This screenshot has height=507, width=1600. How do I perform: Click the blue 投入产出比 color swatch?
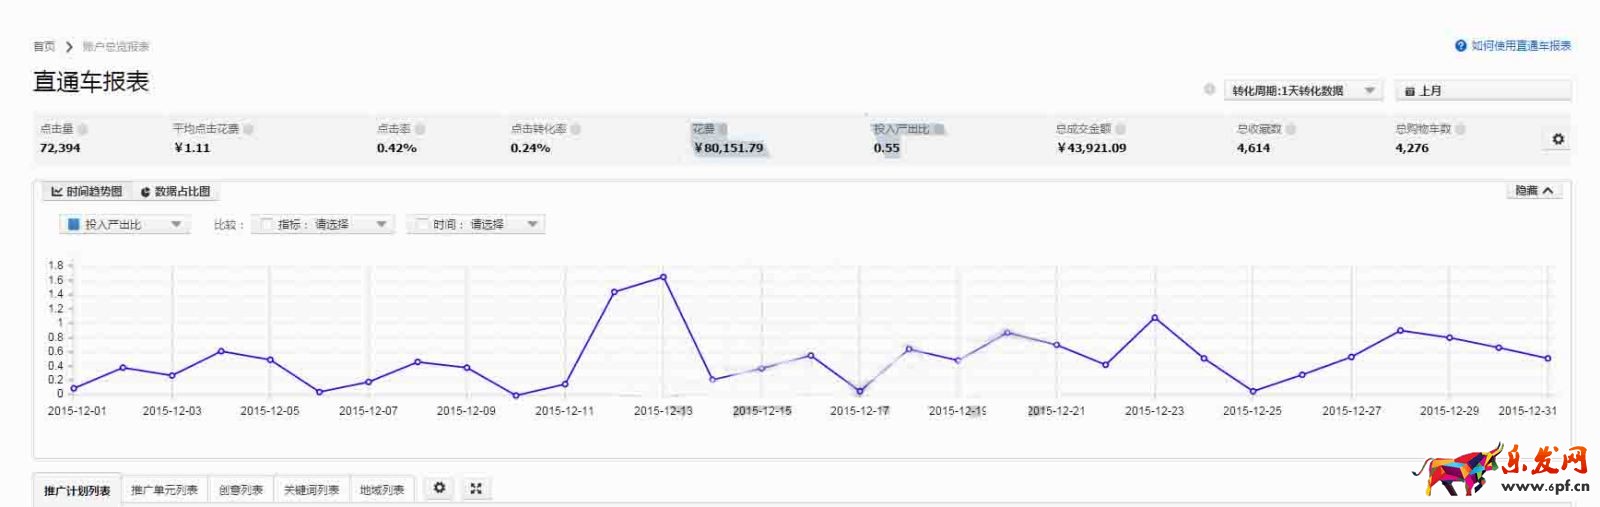[x=73, y=225]
